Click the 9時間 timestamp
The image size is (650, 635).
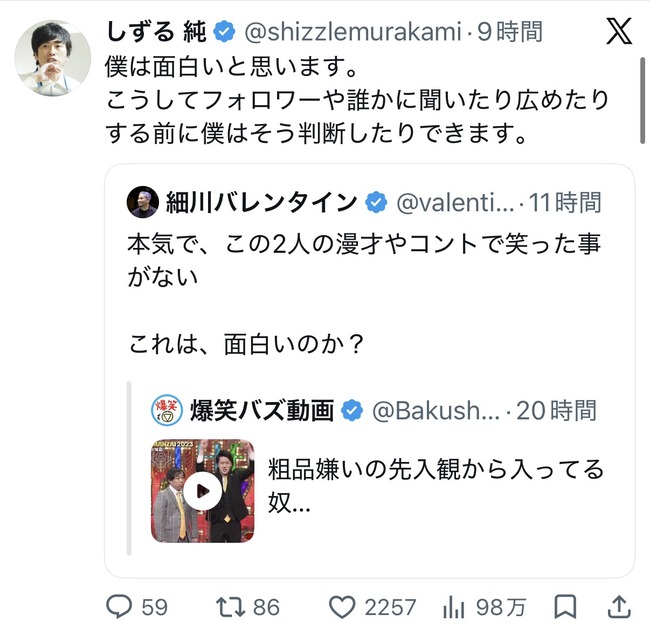pyautogui.click(x=509, y=32)
